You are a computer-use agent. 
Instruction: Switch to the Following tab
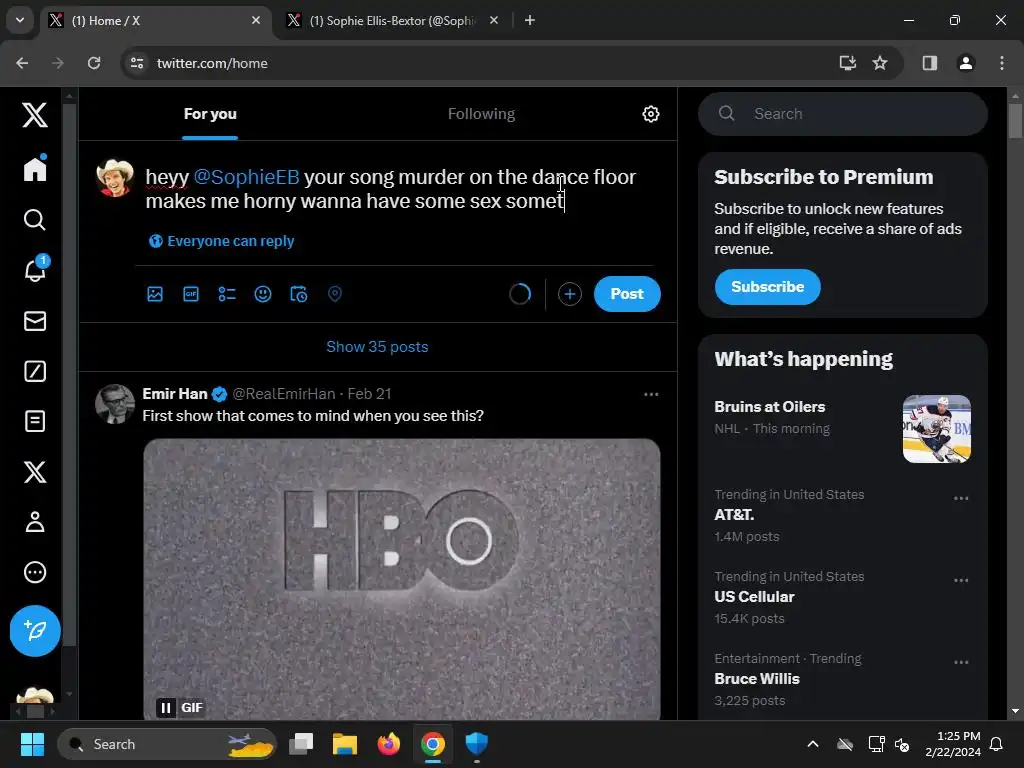[x=481, y=114]
